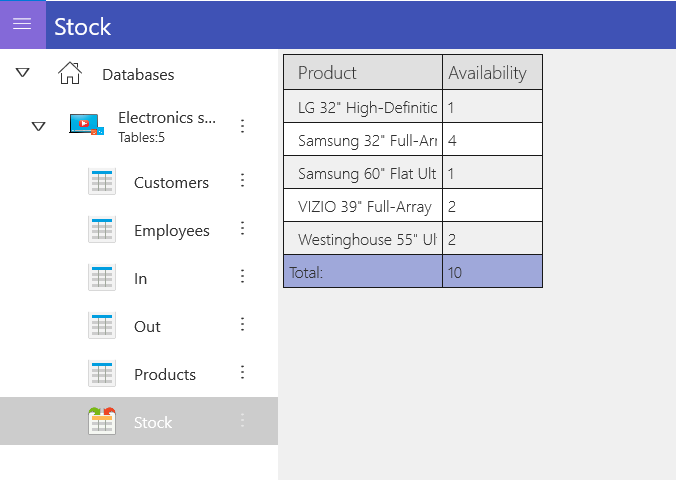
Task: Open the Electronics store options menu
Action: [243, 126]
